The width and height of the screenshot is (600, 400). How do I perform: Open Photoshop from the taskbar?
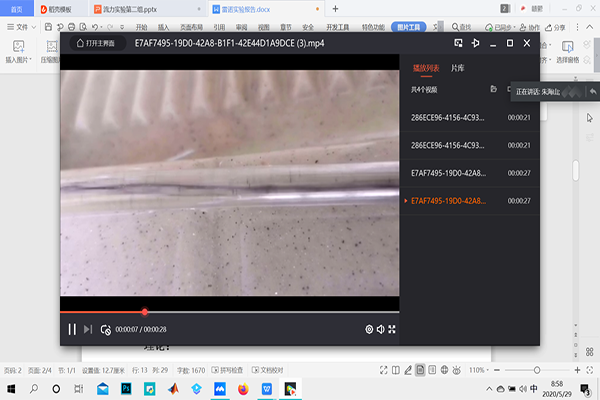128,389
